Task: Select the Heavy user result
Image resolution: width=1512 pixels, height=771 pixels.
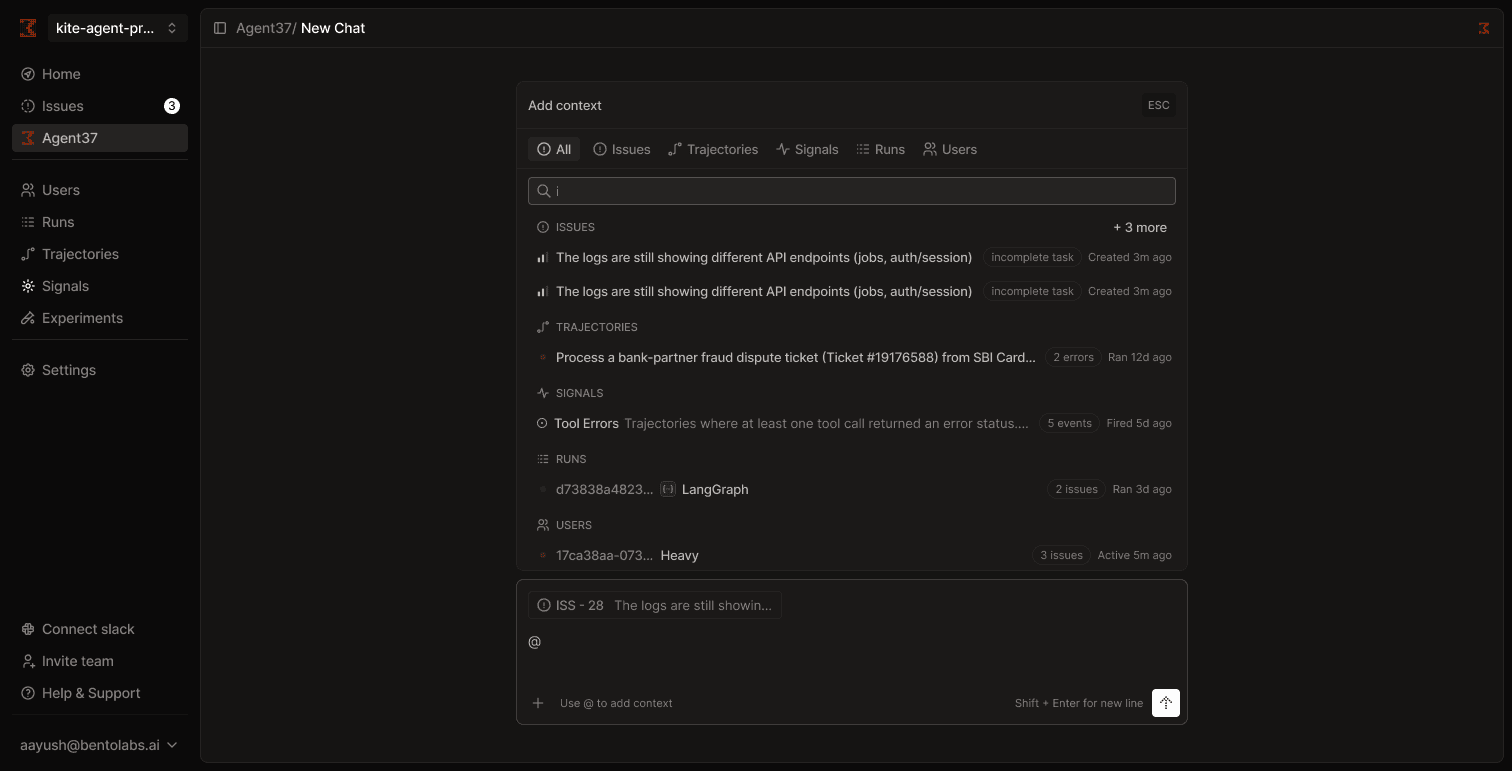Action: [x=852, y=555]
